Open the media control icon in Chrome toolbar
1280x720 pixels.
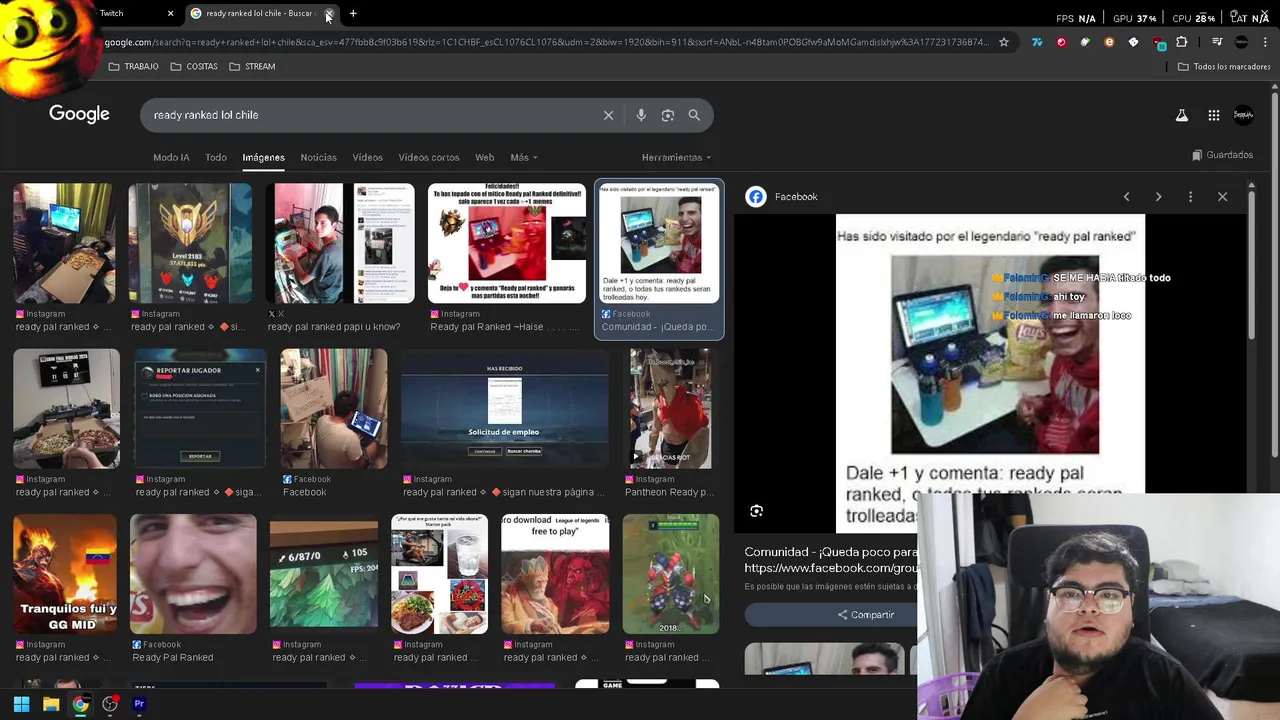click(x=1217, y=42)
